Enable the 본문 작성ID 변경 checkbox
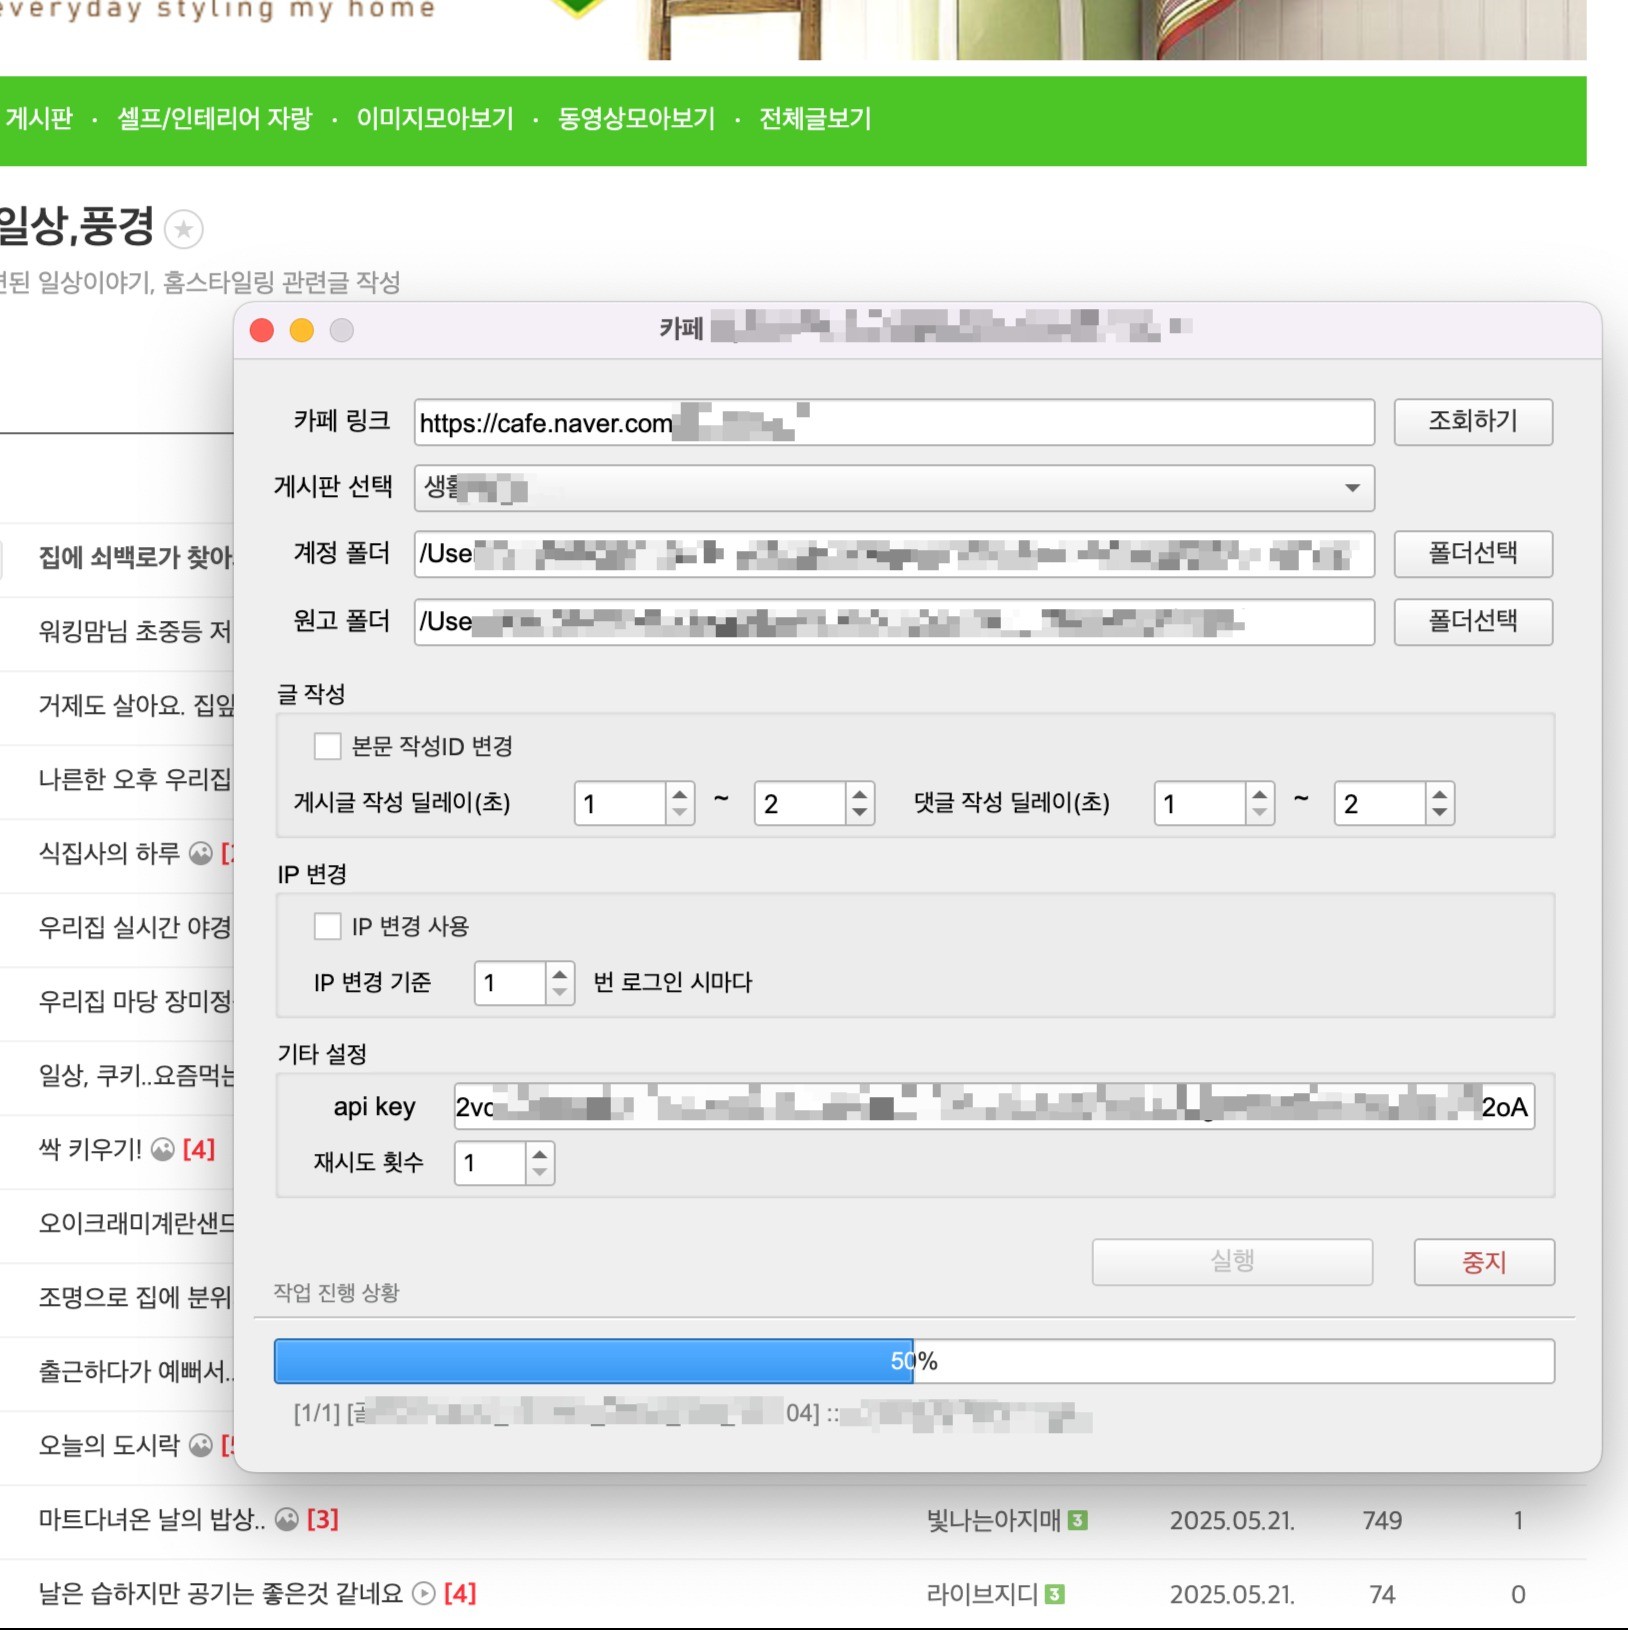Image resolution: width=1628 pixels, height=1630 pixels. 327,746
